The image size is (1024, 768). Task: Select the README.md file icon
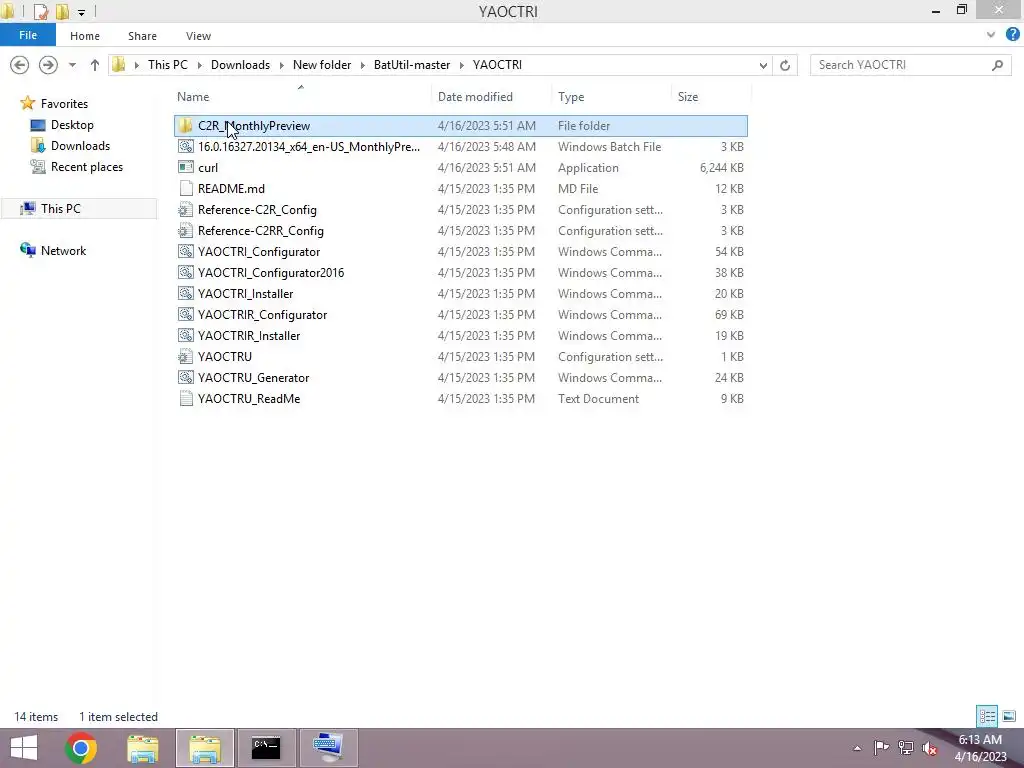186,188
